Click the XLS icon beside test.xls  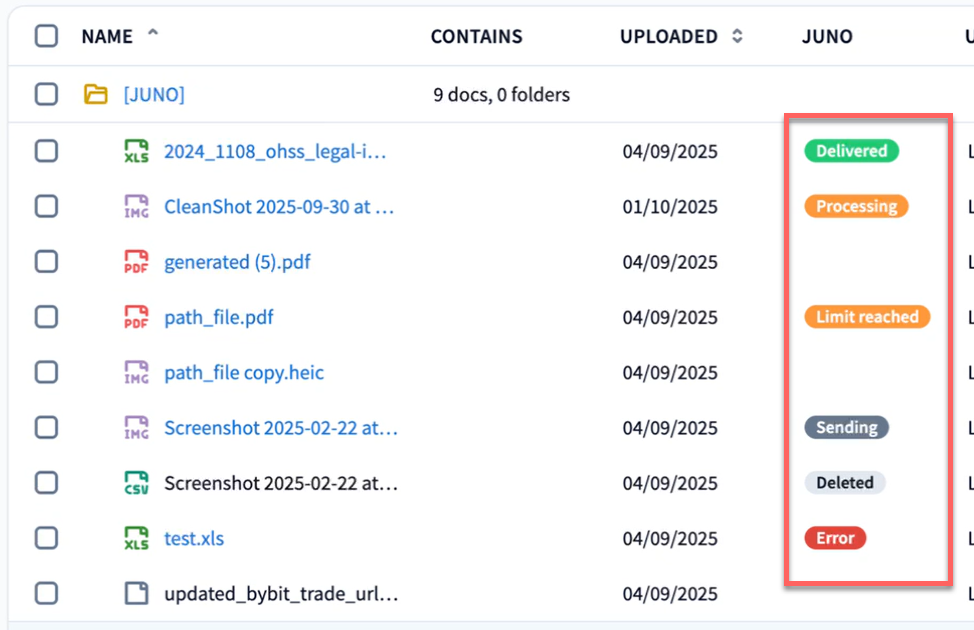(136, 539)
